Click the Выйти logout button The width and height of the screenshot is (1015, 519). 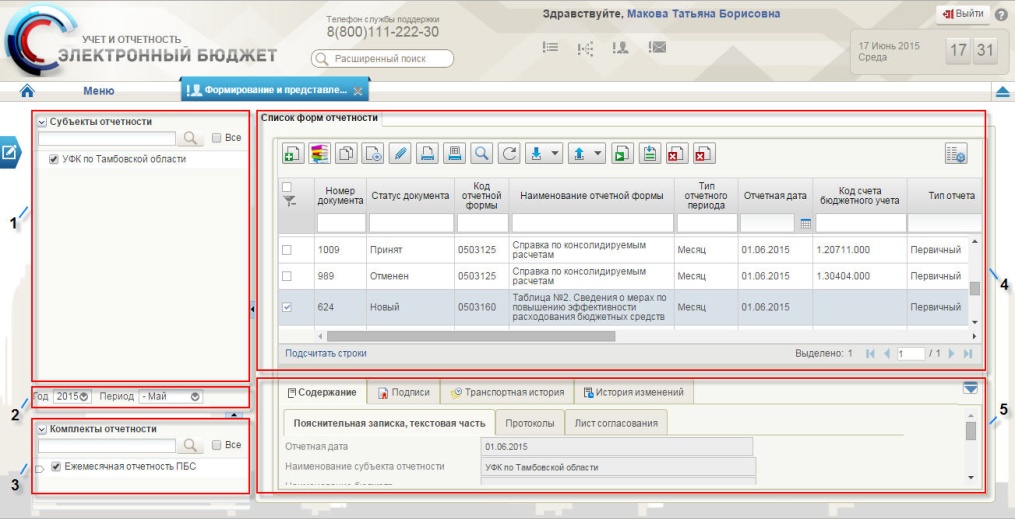963,14
